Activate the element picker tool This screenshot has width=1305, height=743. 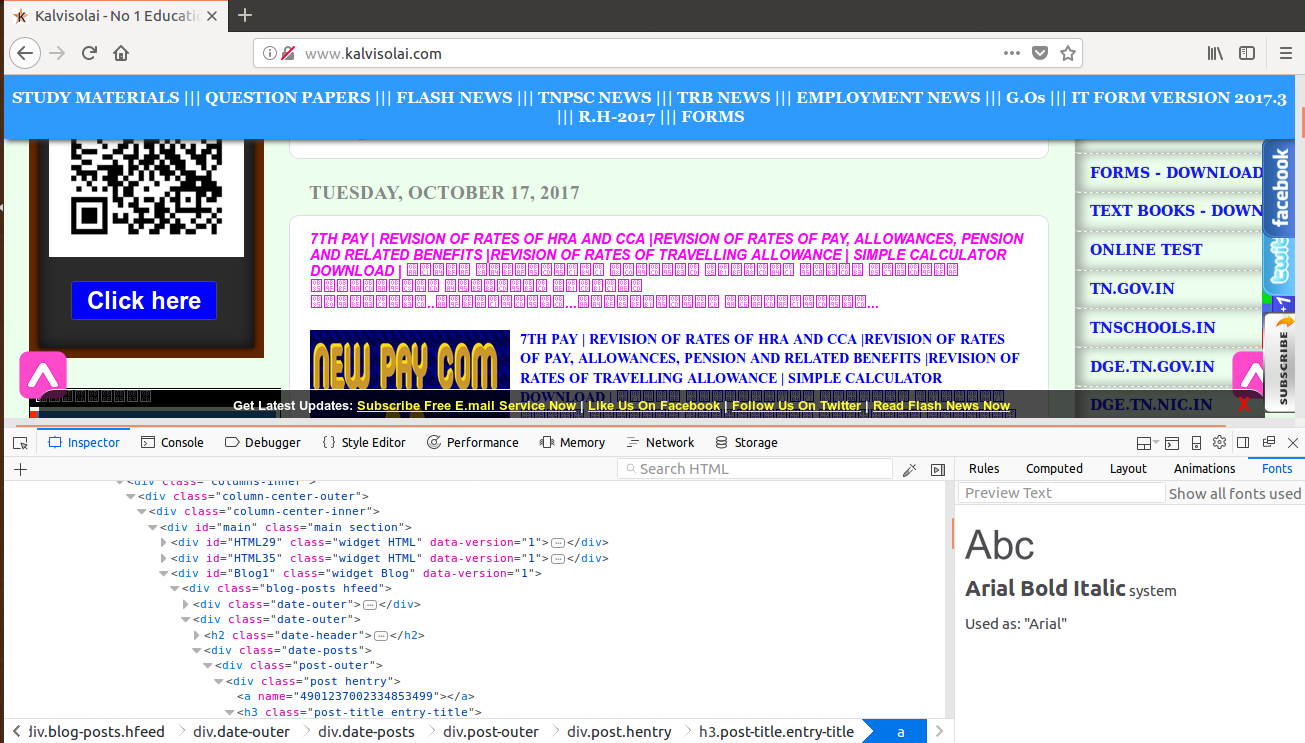pyautogui.click(x=19, y=441)
